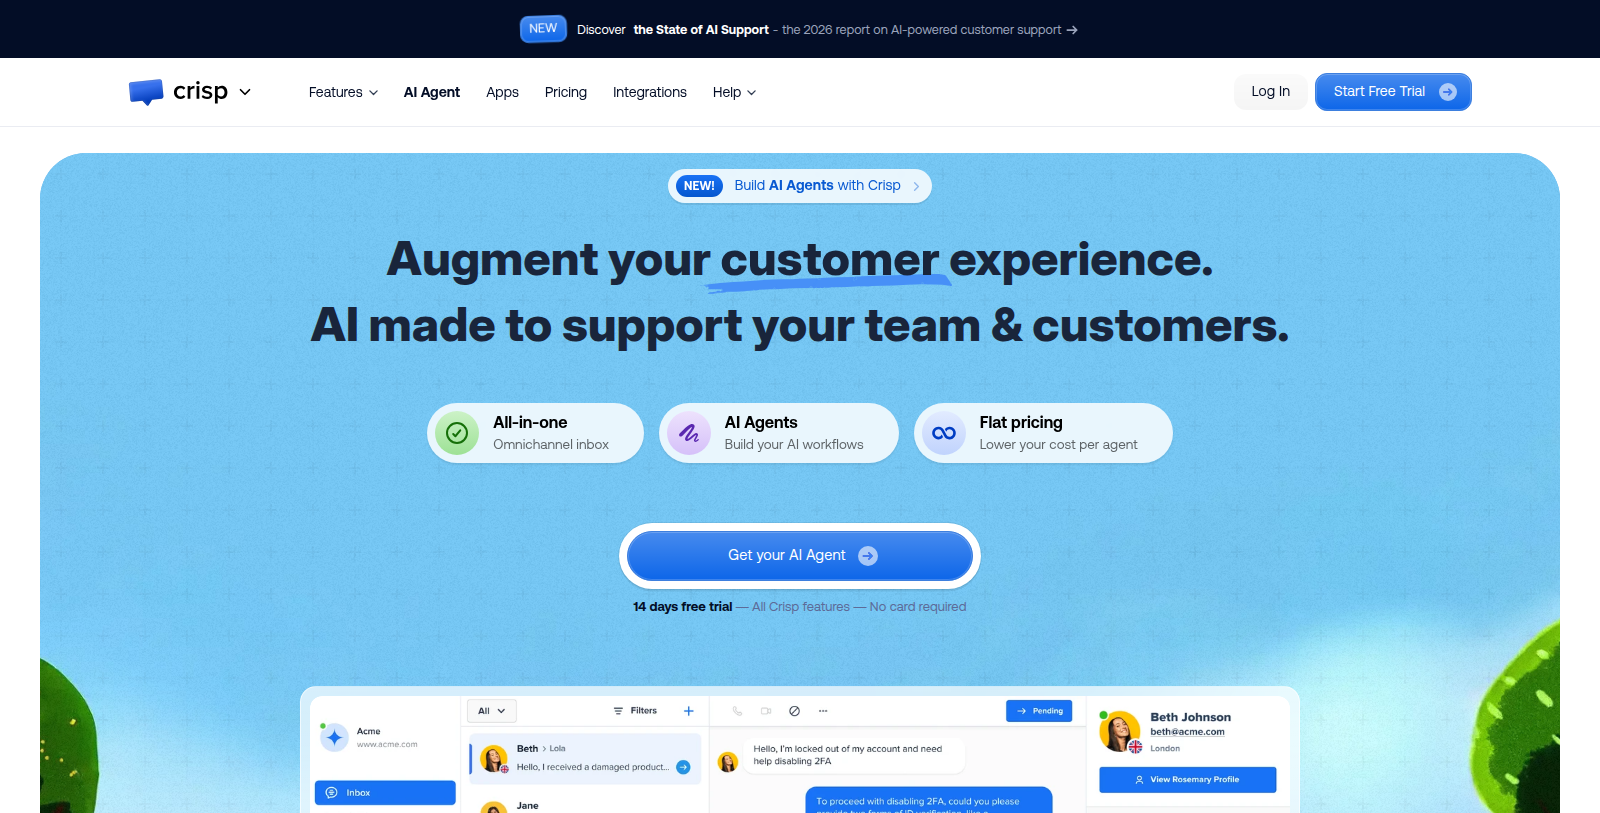This screenshot has width=1600, height=813.
Task: Navigate to Integrations
Action: (650, 92)
